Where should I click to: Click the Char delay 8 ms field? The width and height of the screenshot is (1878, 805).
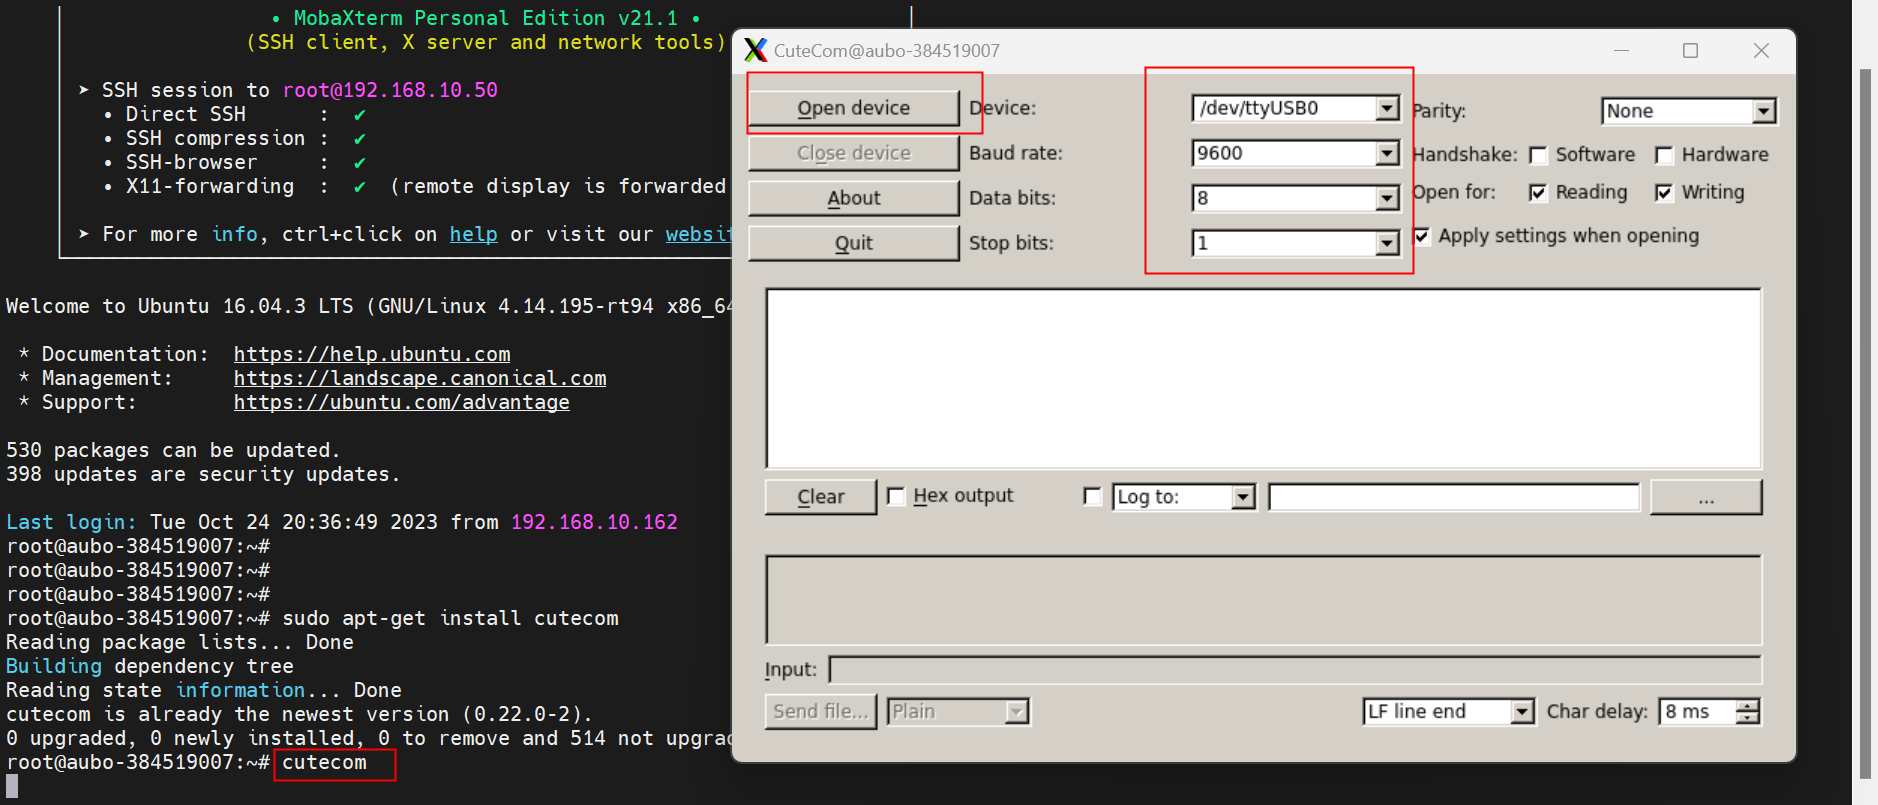coord(1698,711)
